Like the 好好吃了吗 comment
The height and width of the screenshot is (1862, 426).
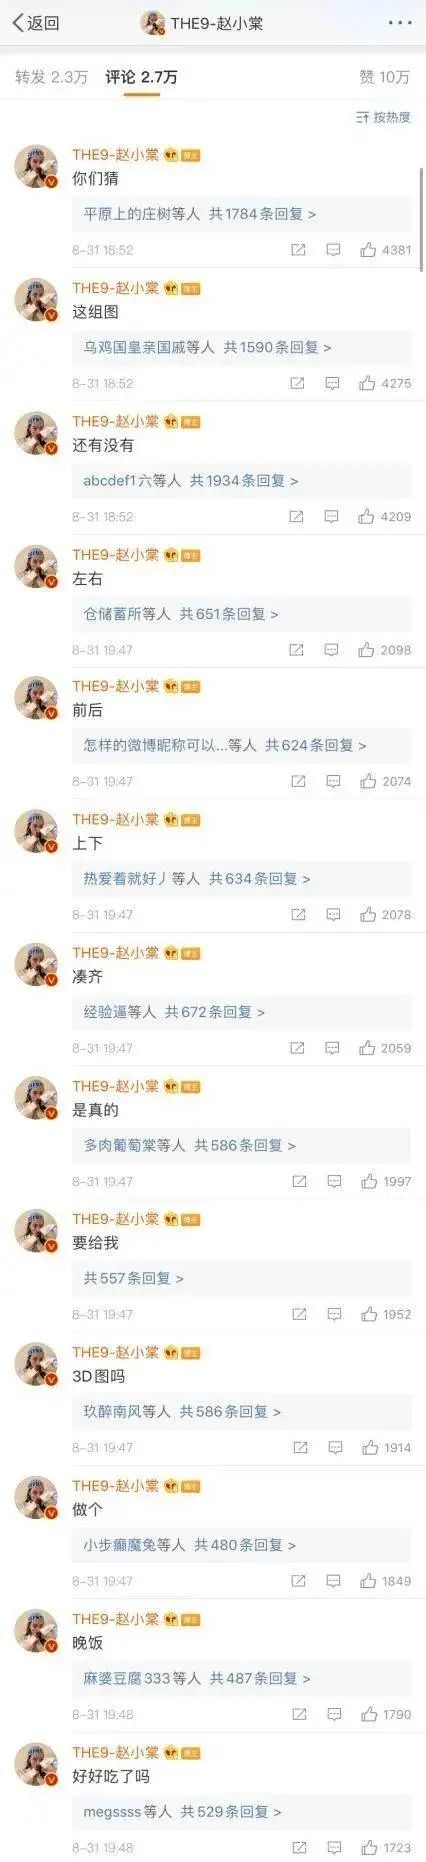click(x=385, y=1847)
